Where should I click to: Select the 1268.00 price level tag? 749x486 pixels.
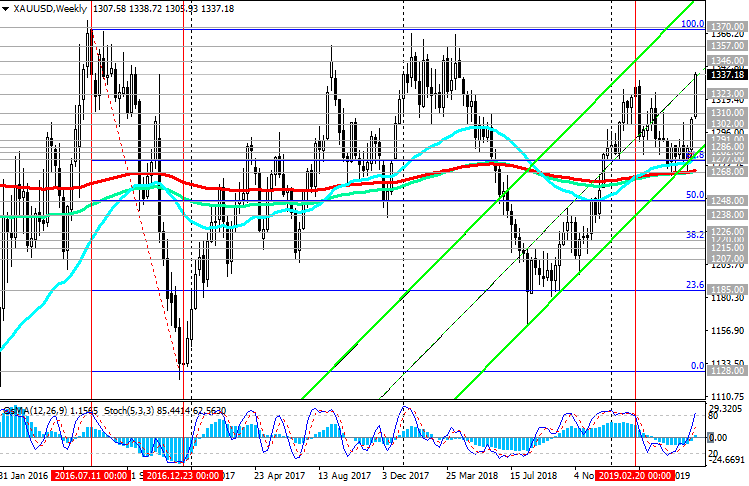point(725,171)
